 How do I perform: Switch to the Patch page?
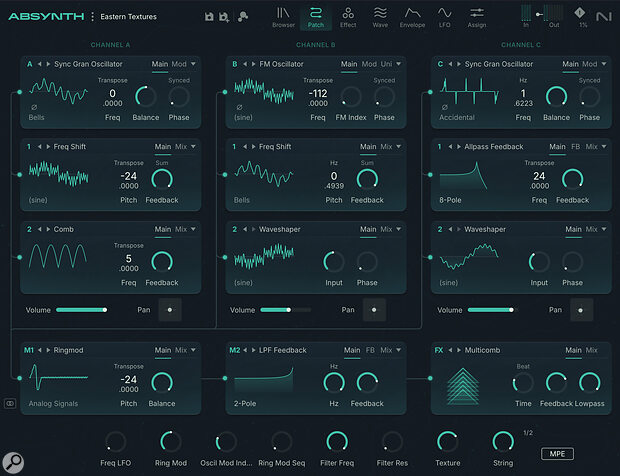pyautogui.click(x=316, y=18)
